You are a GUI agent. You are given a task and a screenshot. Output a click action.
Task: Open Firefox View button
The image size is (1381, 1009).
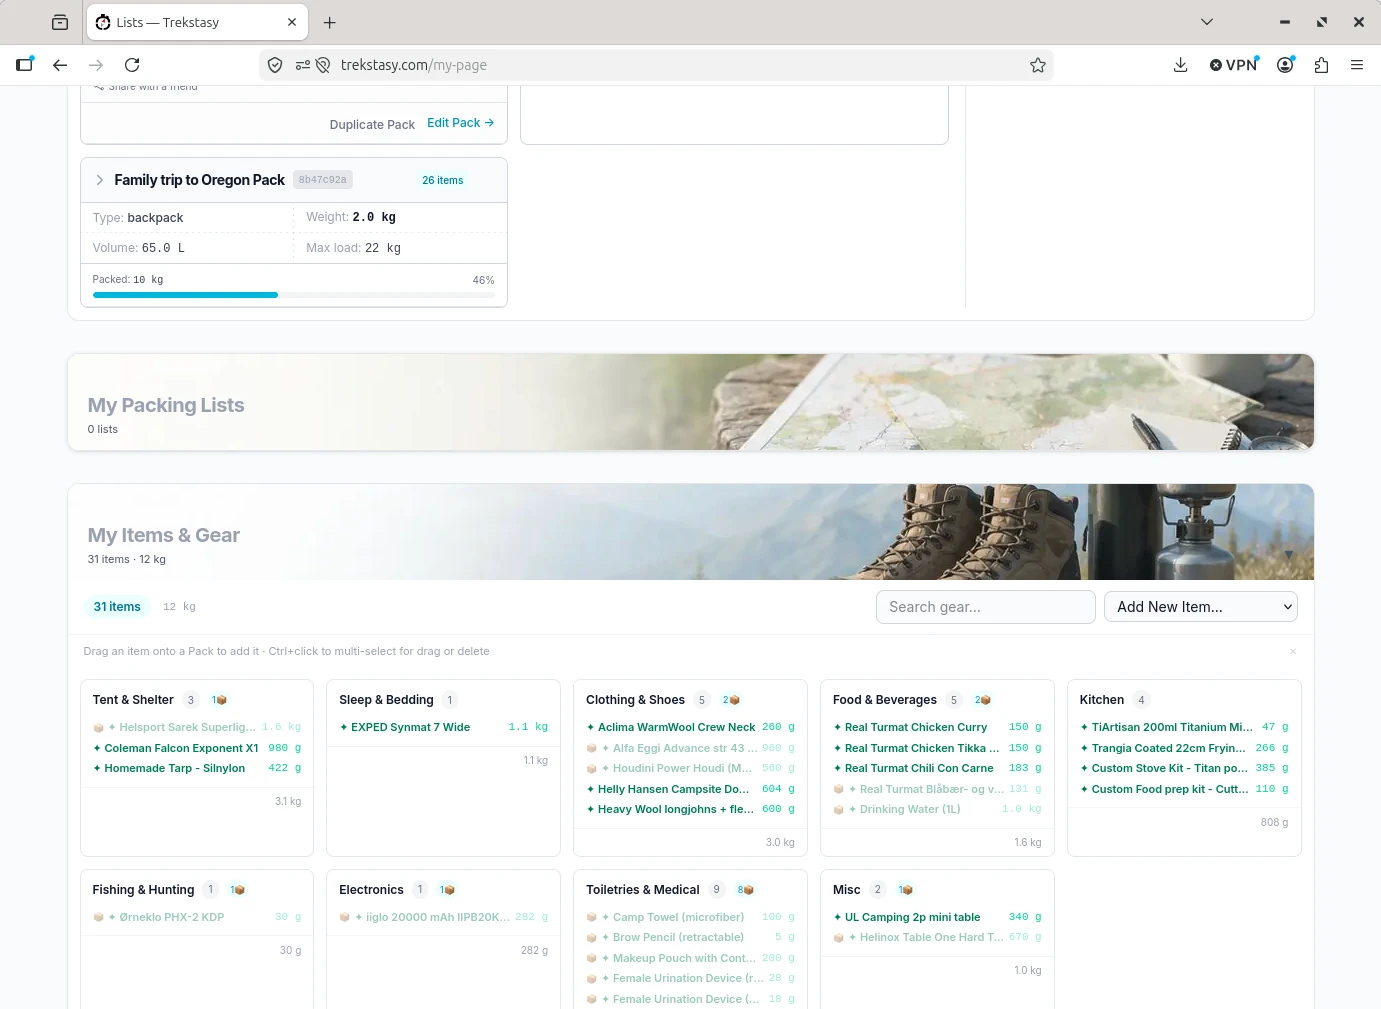(60, 22)
